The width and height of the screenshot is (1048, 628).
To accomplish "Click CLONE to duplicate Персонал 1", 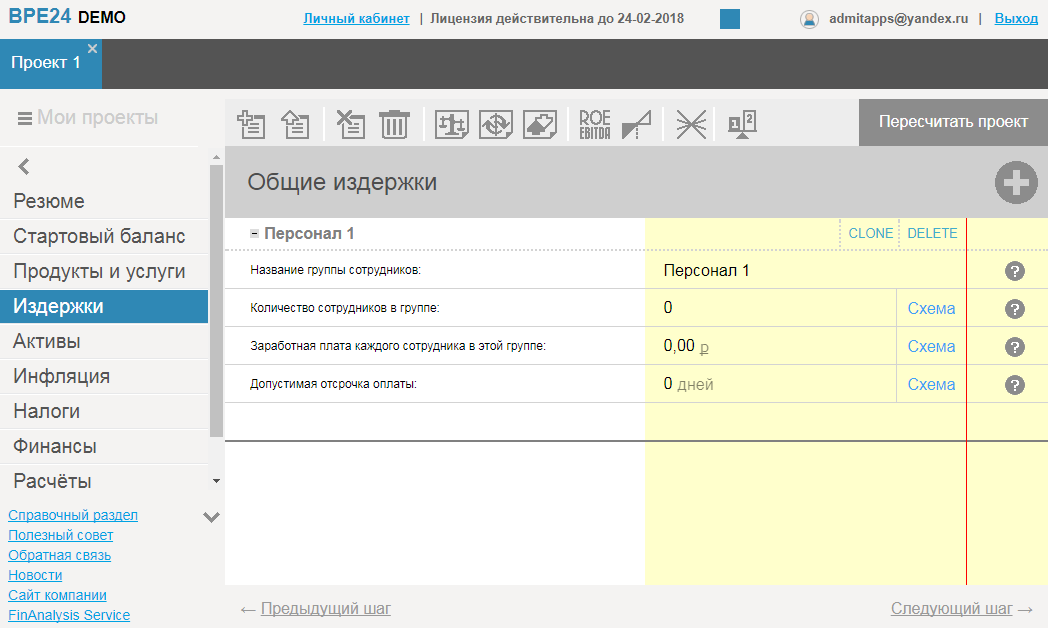I will [x=869, y=232].
